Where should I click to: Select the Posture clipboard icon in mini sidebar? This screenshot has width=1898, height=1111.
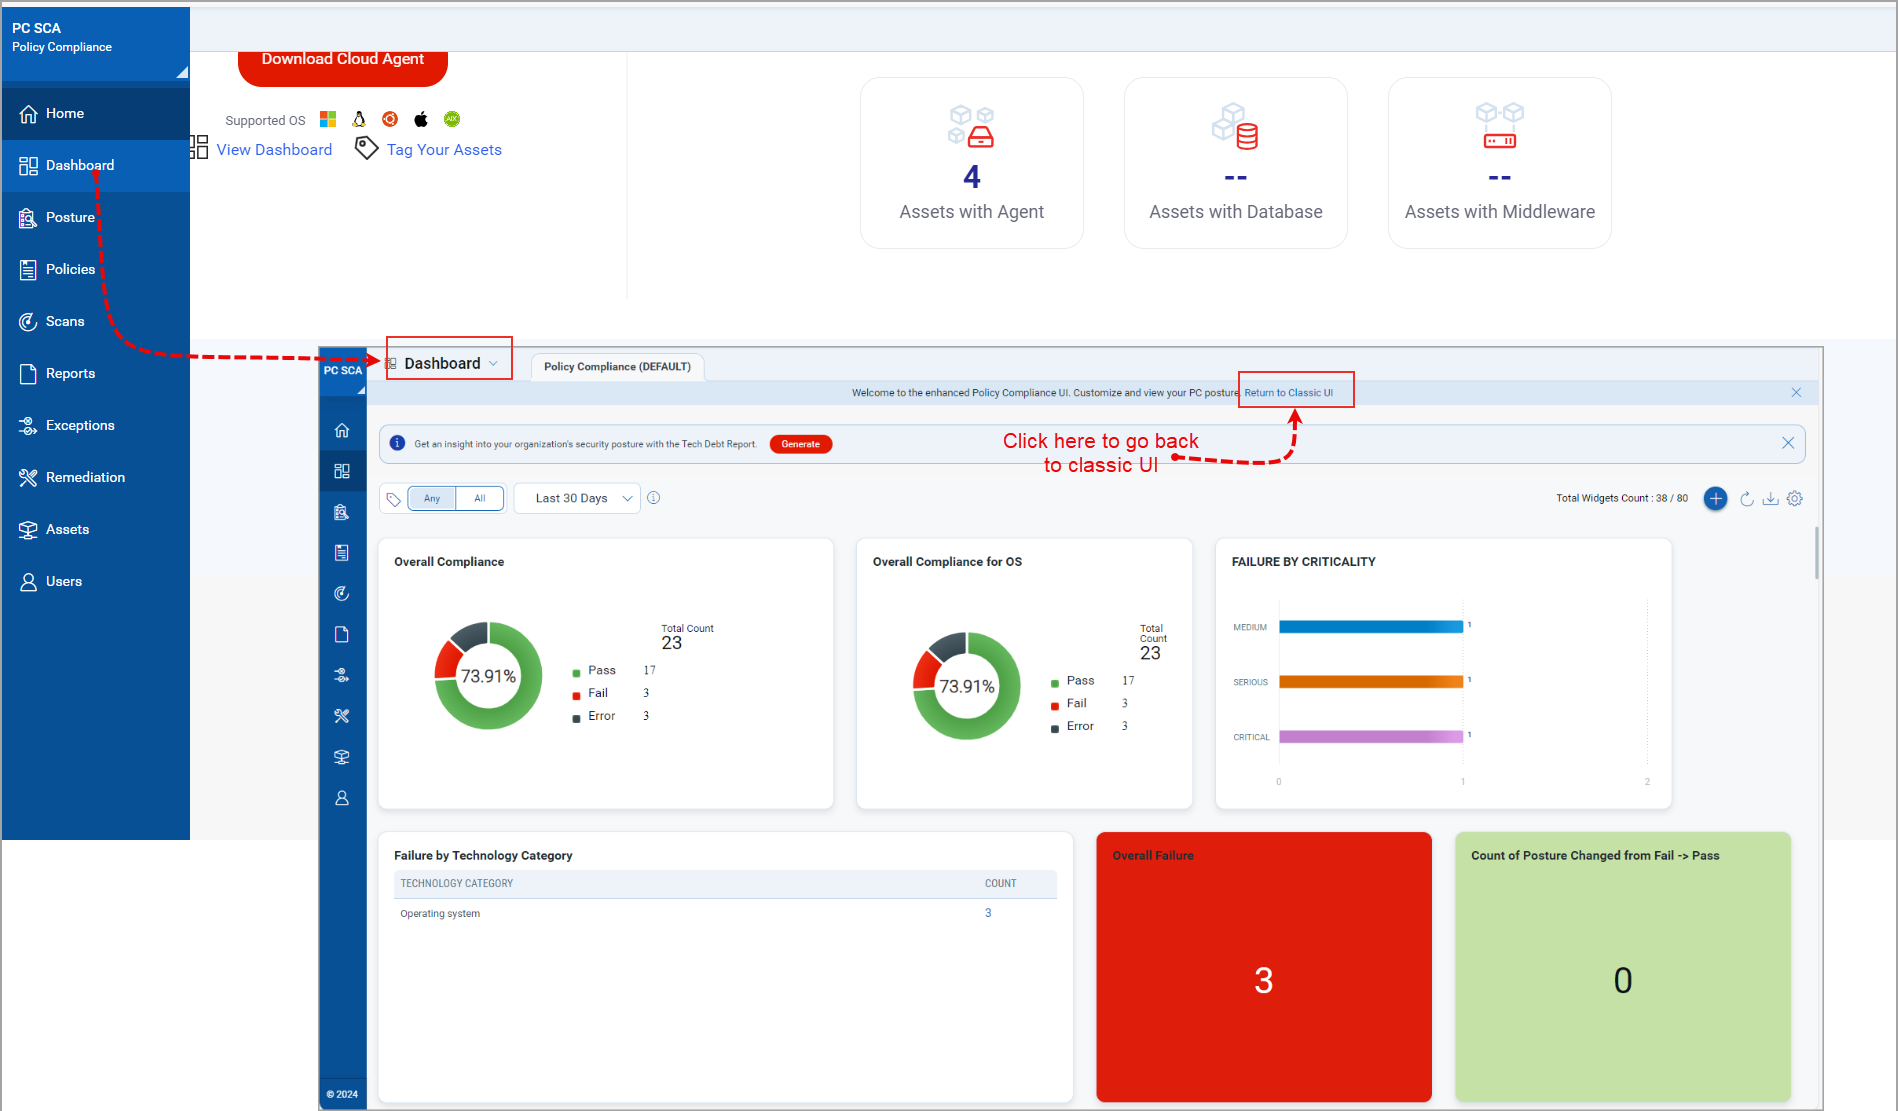point(342,512)
